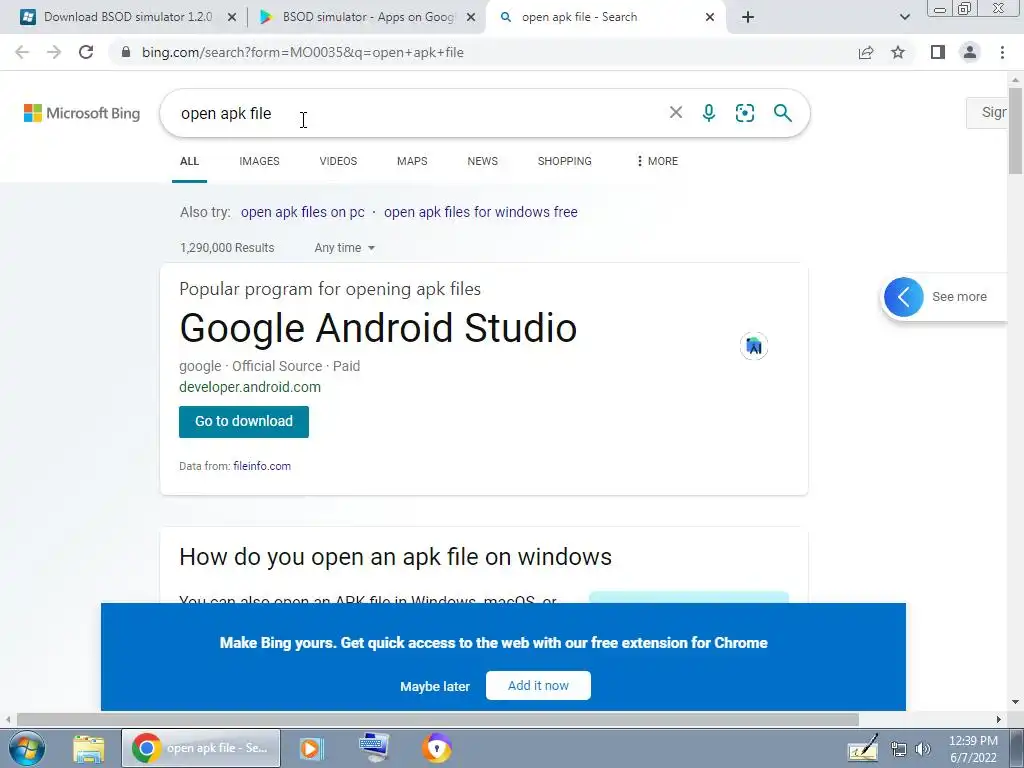Open the taskbar clock and date
The height and width of the screenshot is (768, 1024).
(x=973, y=749)
